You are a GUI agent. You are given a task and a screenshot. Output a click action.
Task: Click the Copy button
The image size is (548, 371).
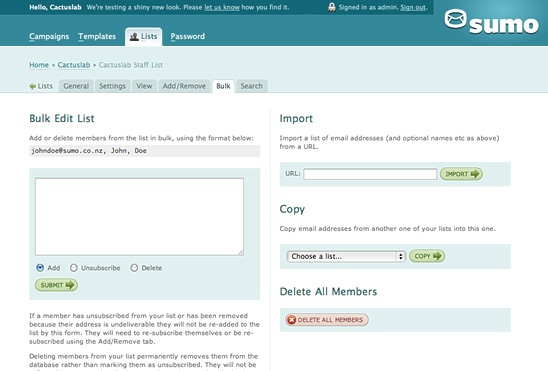[x=427, y=256]
